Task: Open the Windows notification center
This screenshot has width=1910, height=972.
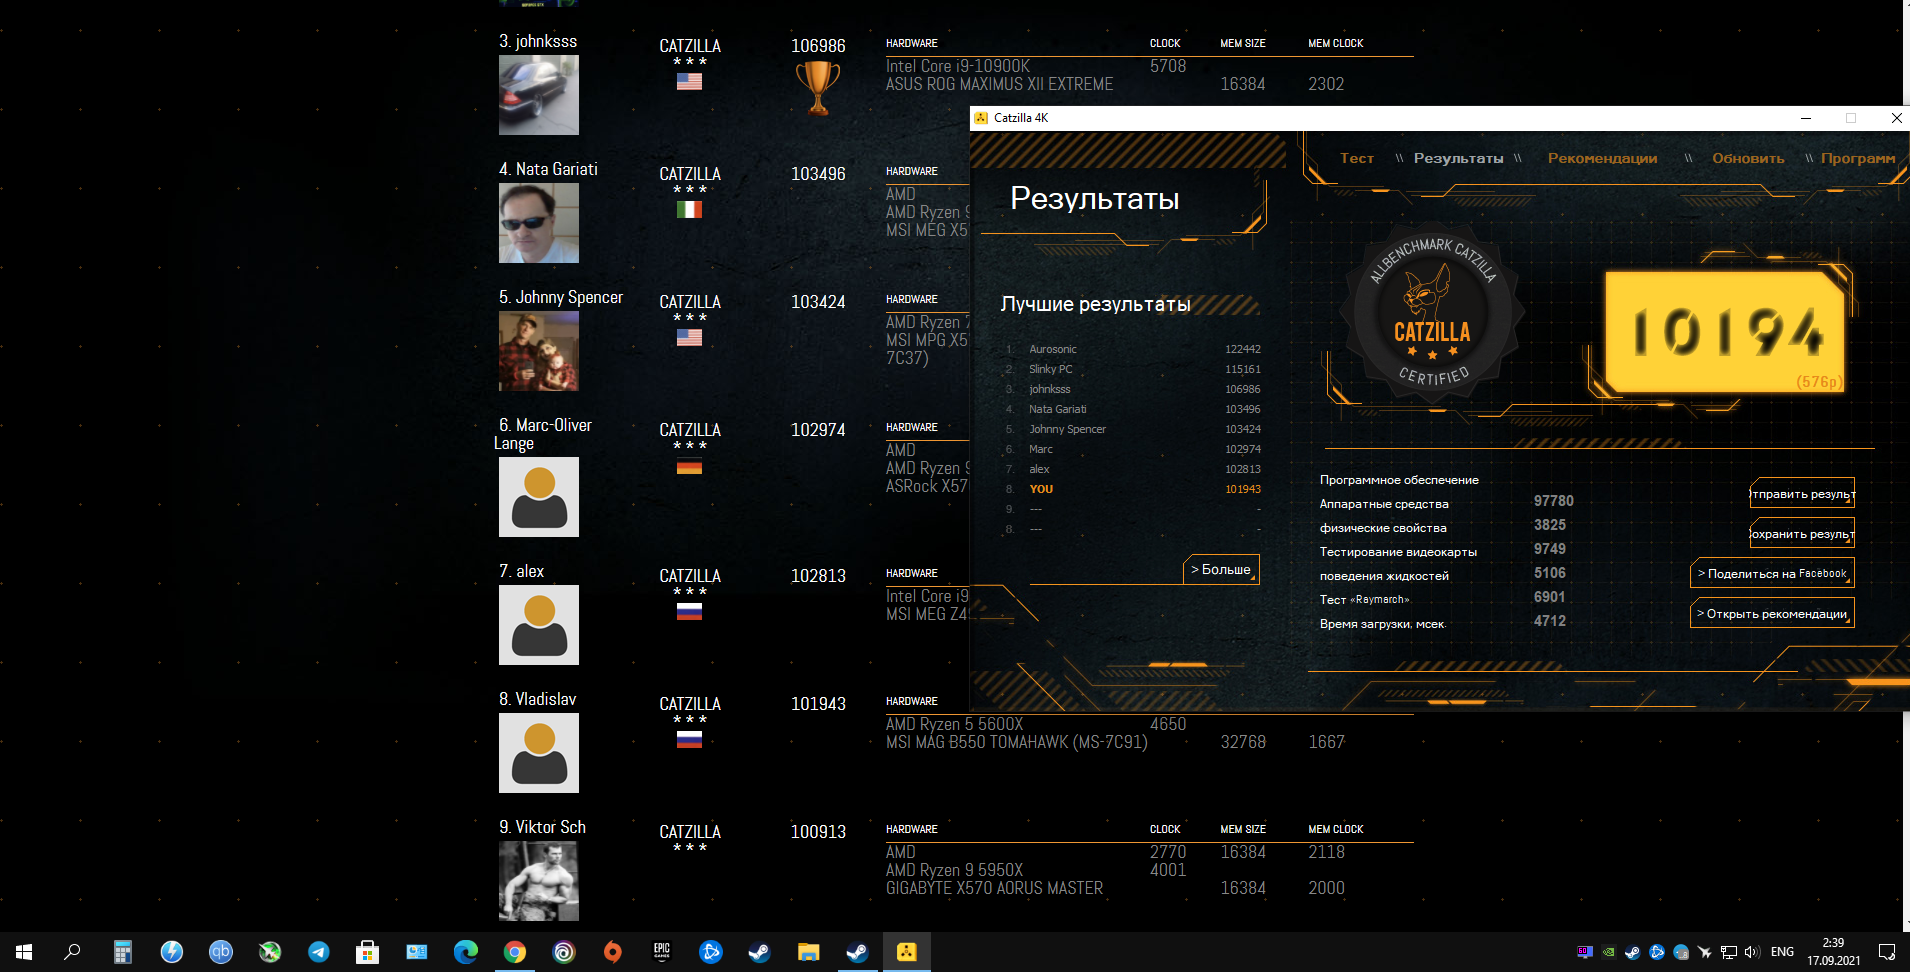Action: pos(1887,952)
